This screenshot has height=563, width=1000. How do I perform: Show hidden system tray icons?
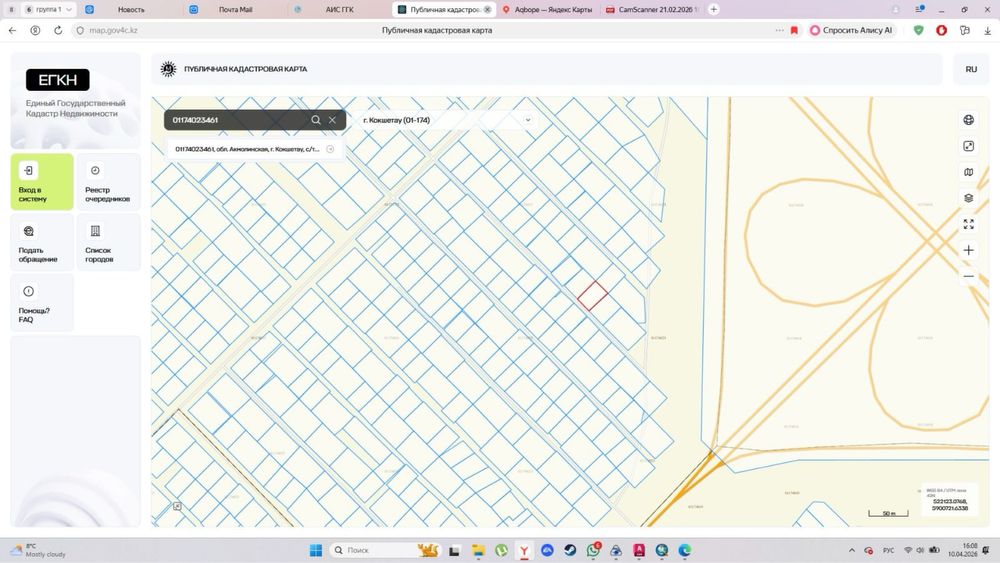tap(851, 550)
